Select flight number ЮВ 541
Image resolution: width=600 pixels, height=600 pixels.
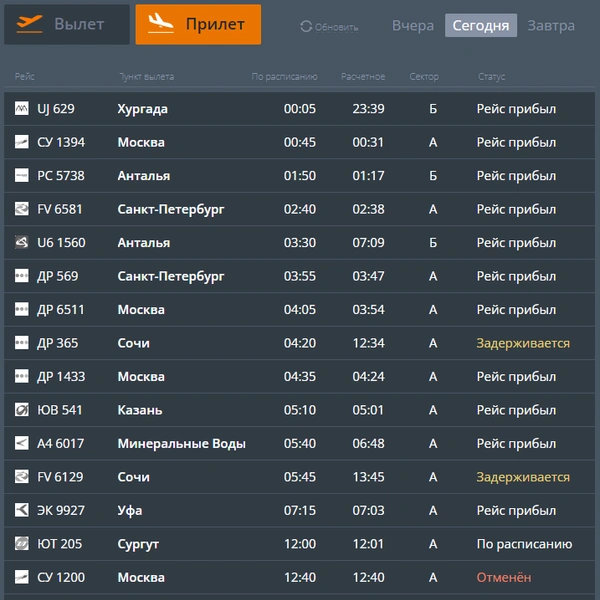60,410
